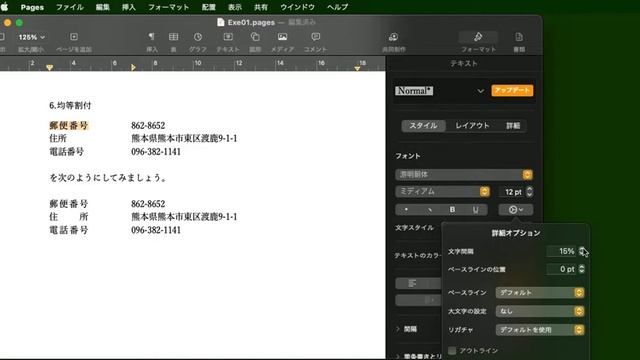Open the Pages menu
This screenshot has width=640, height=360.
pyautogui.click(x=32, y=7)
